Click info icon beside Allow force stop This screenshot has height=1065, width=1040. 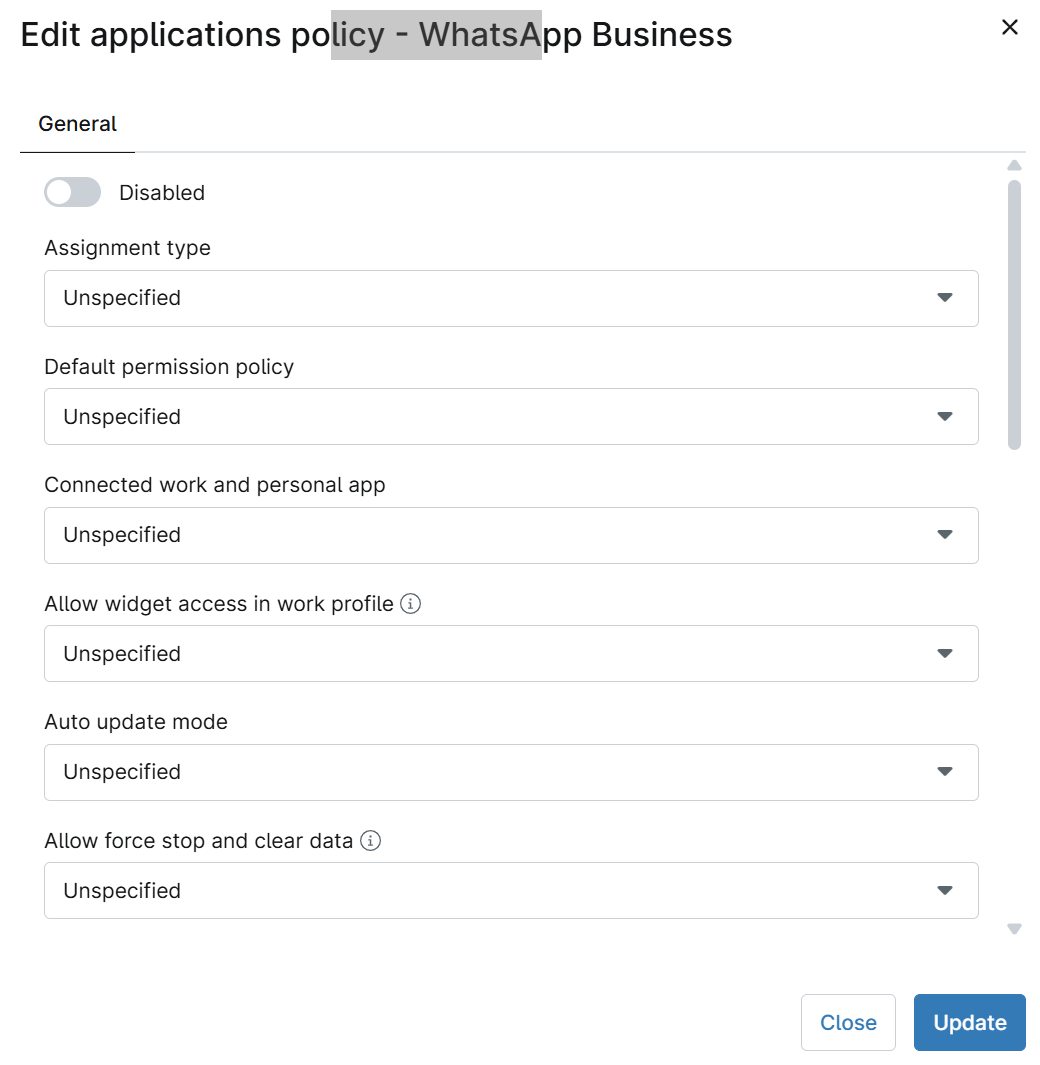click(370, 841)
